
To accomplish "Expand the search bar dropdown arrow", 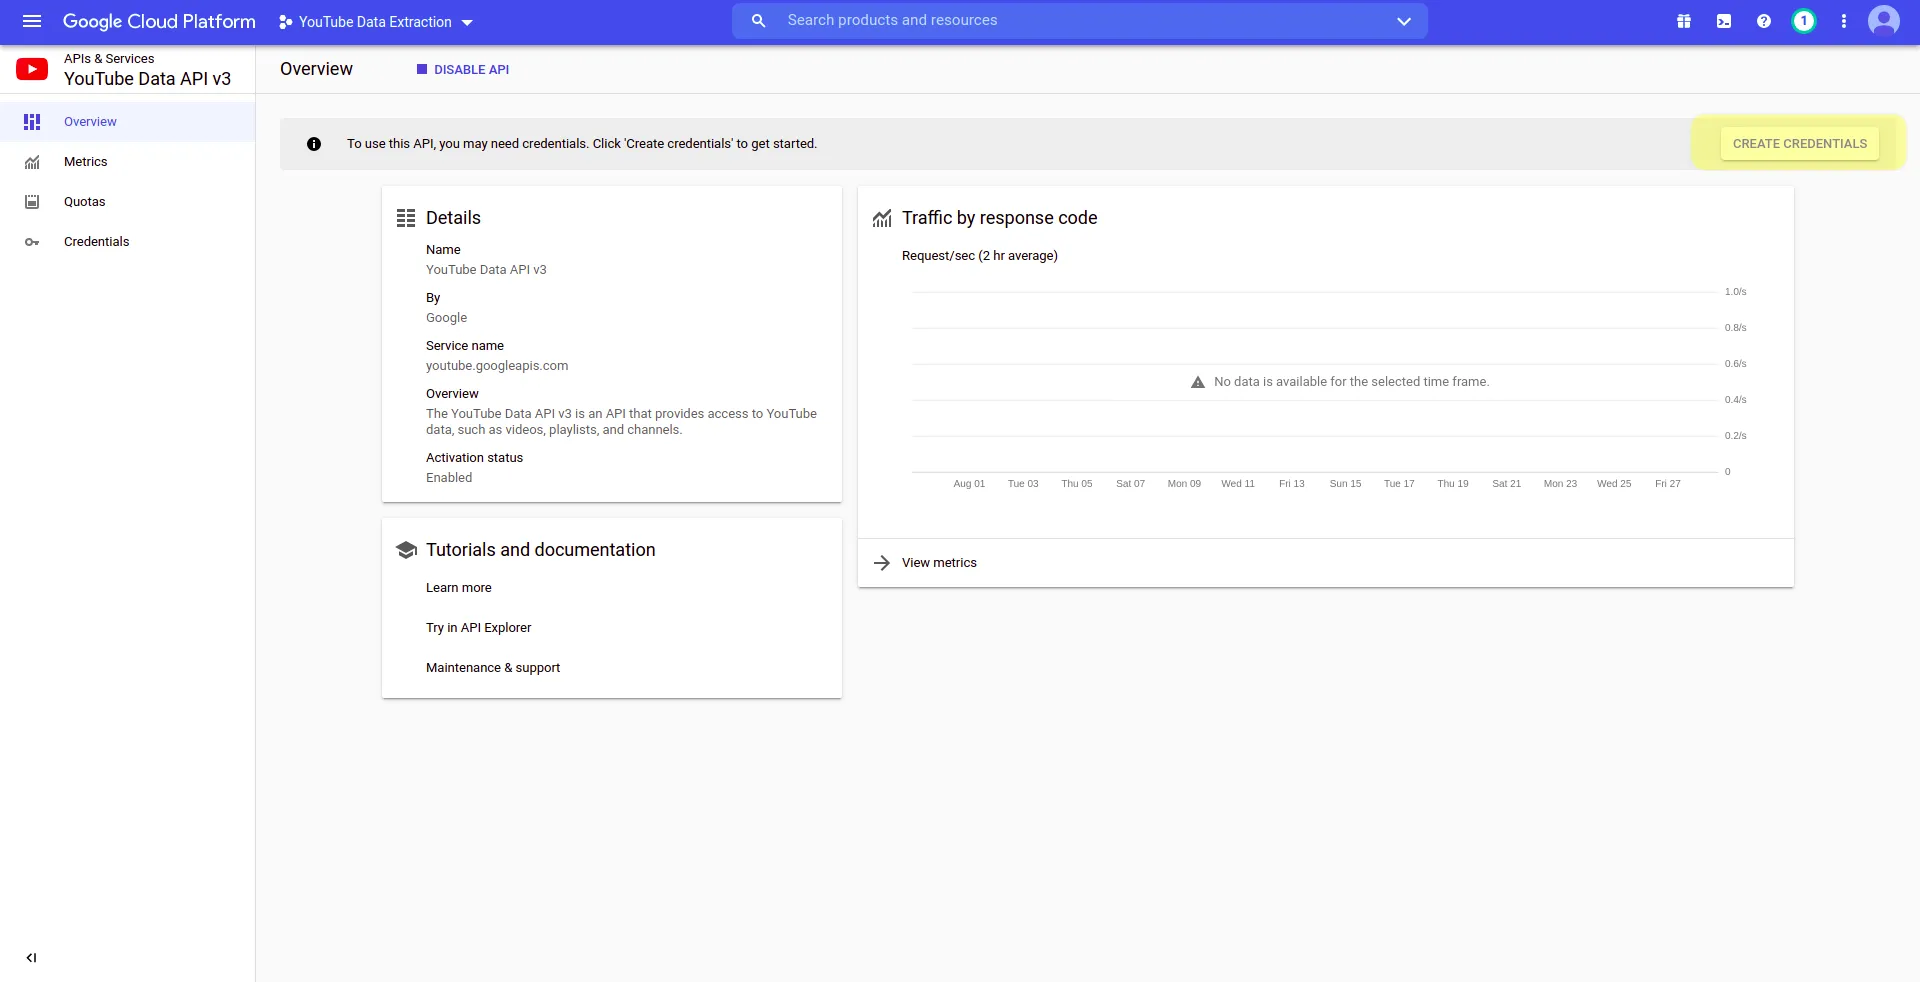I will pyautogui.click(x=1404, y=21).
